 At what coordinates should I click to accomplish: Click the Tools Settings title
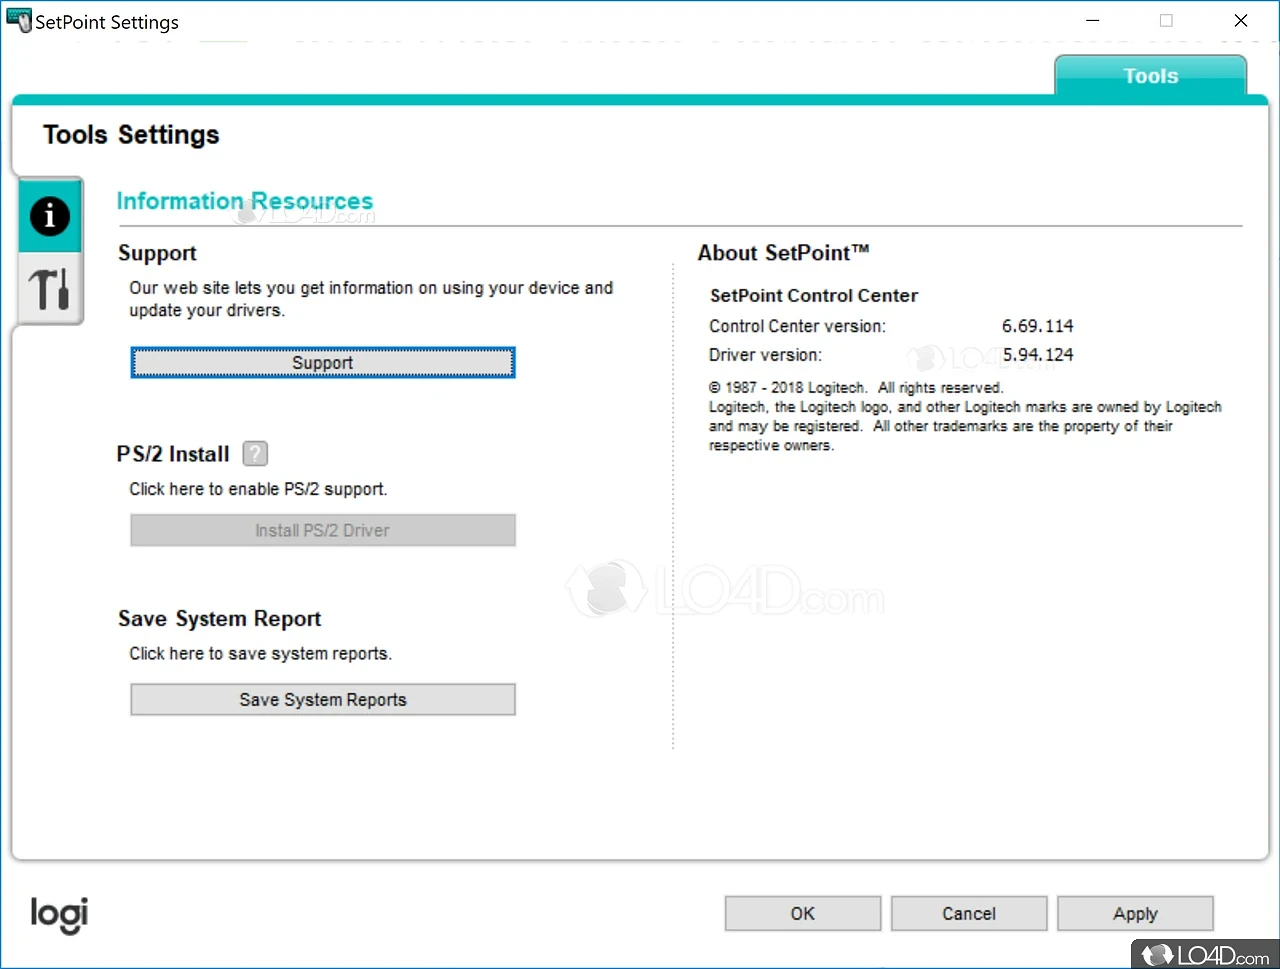click(131, 135)
